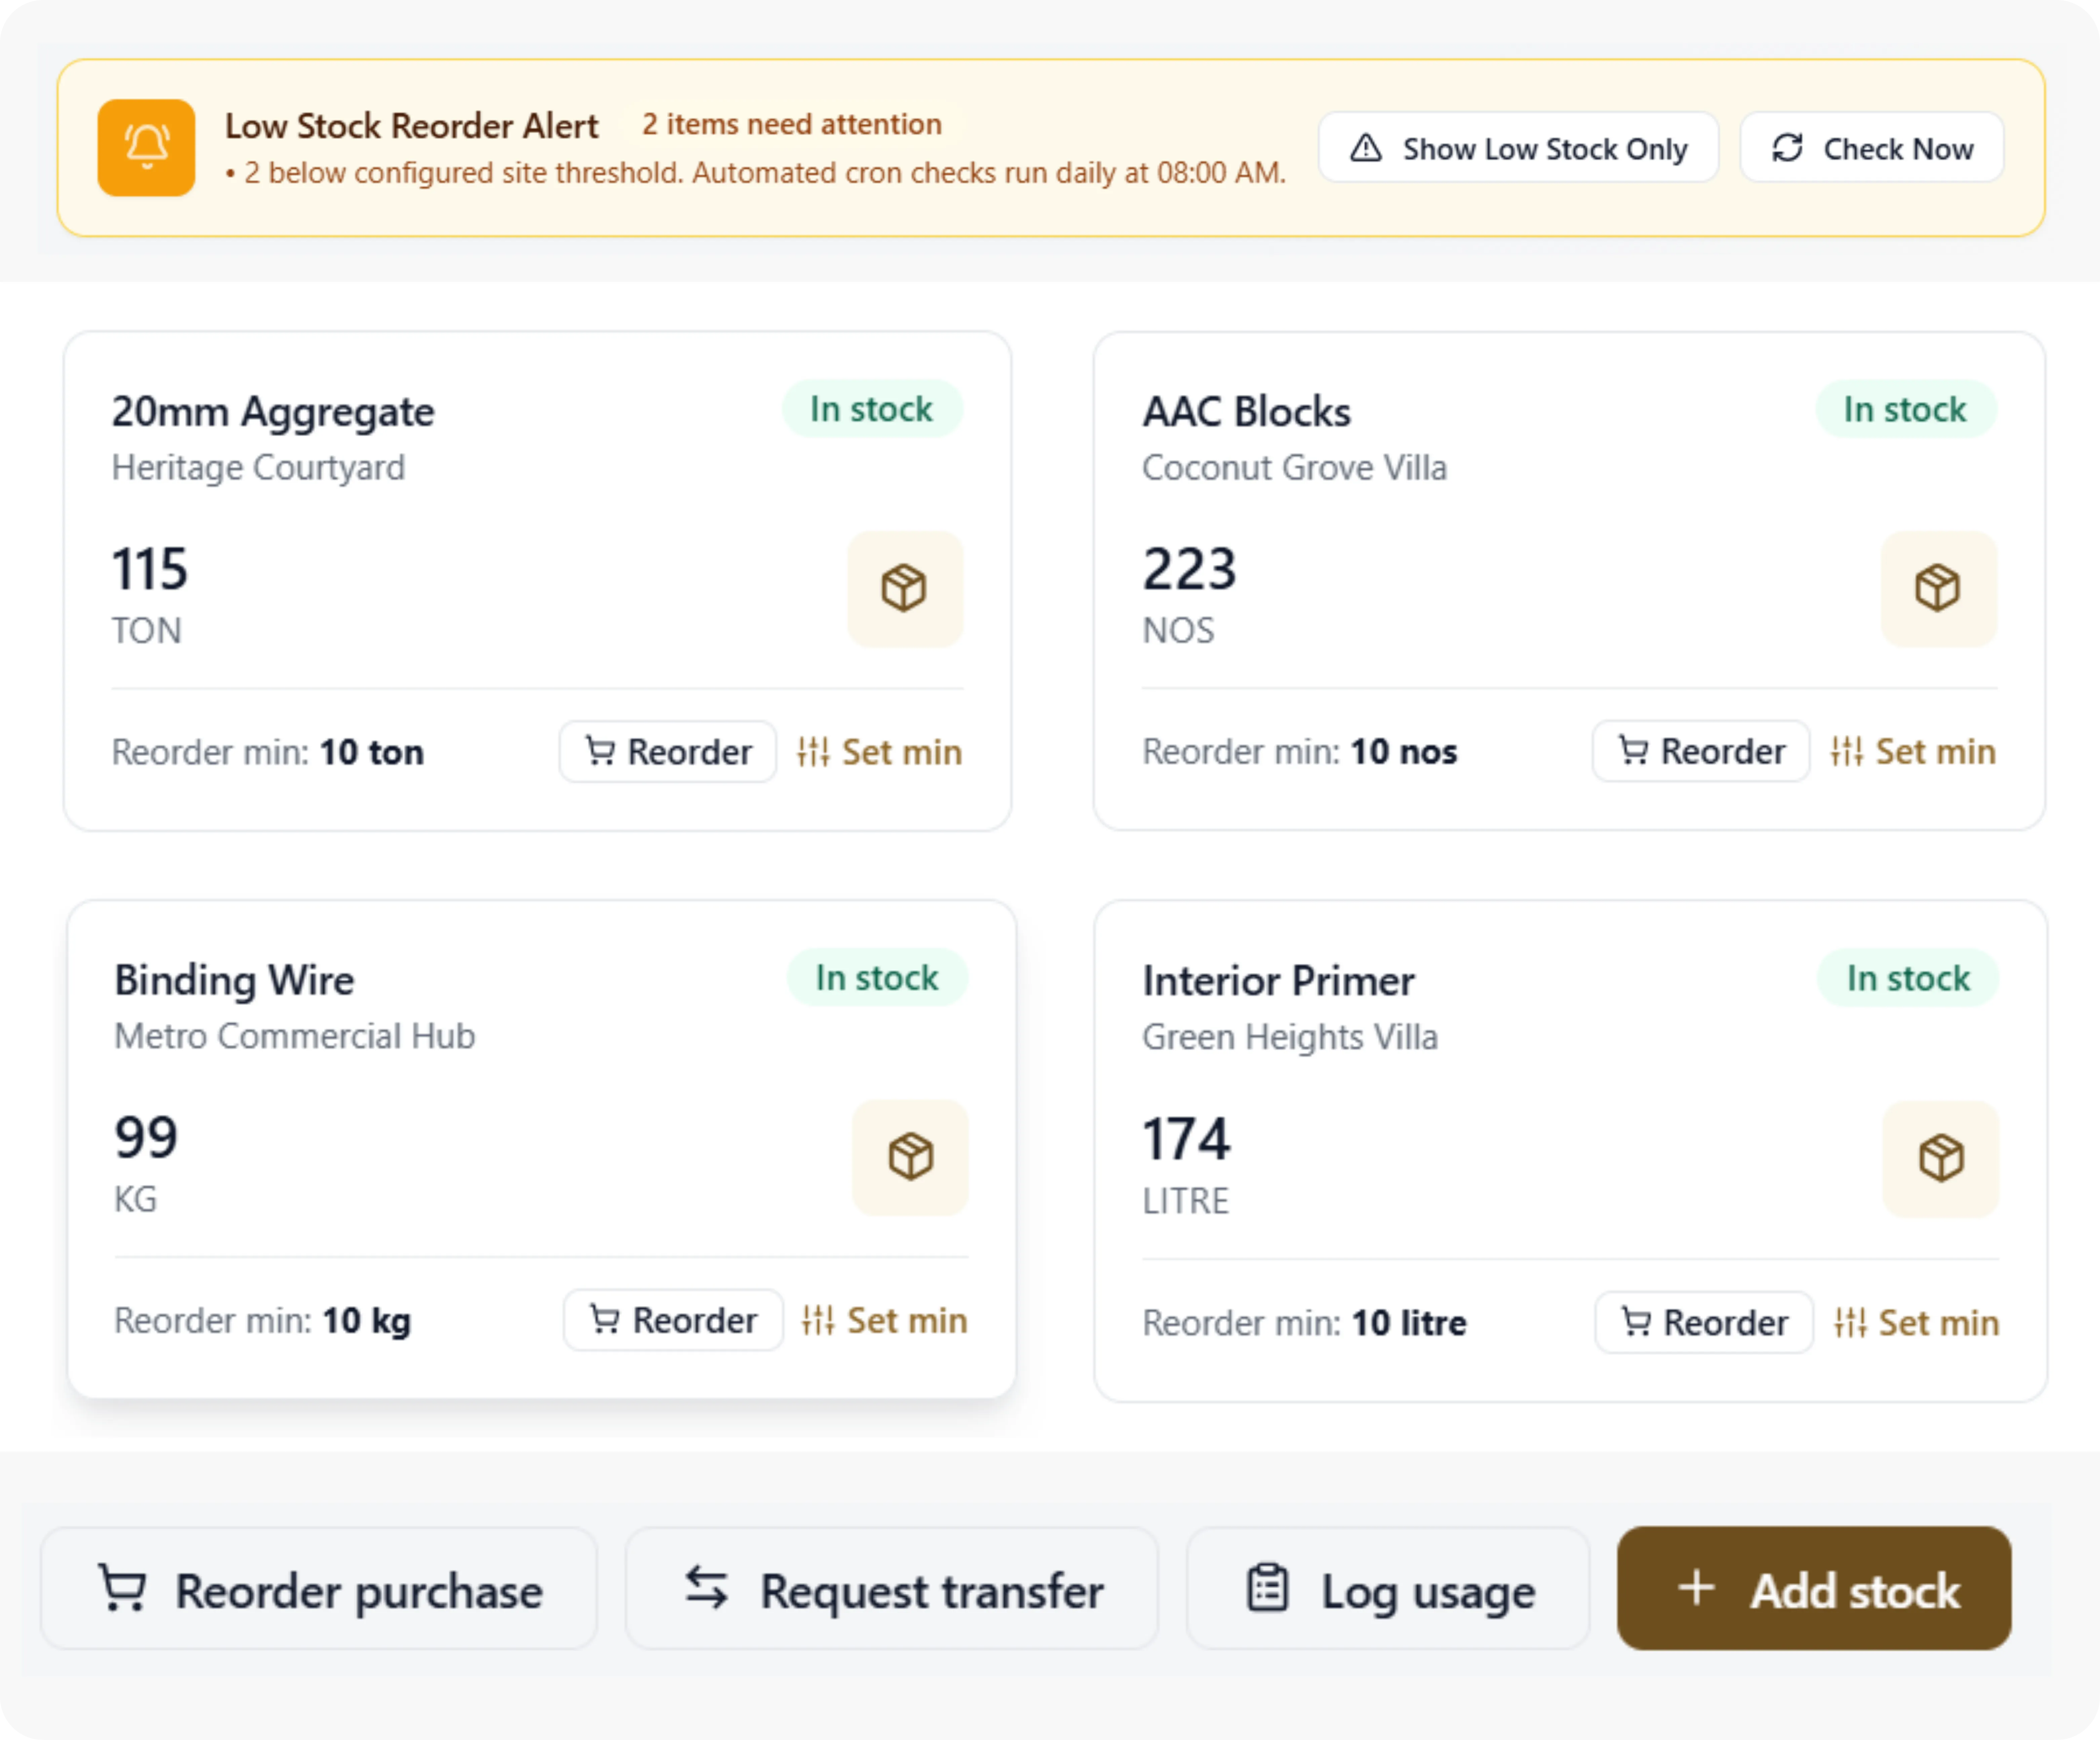Screen dimensions: 2100x1740
Task: Click the Green Heights Villa site name
Action: point(1290,1037)
